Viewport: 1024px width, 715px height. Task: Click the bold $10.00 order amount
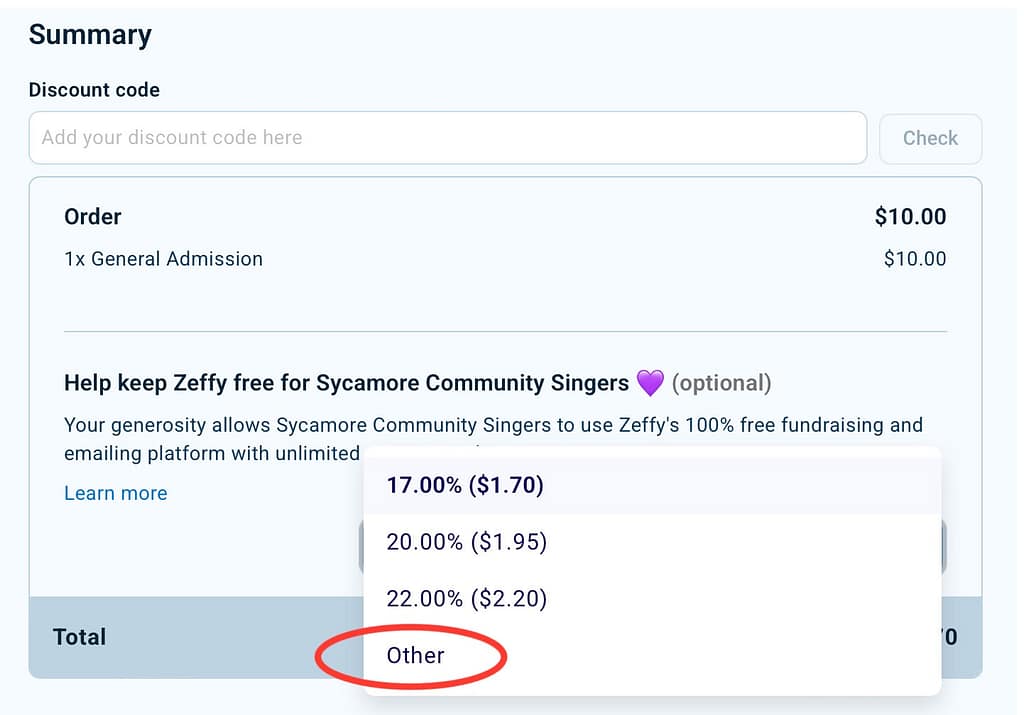point(910,217)
